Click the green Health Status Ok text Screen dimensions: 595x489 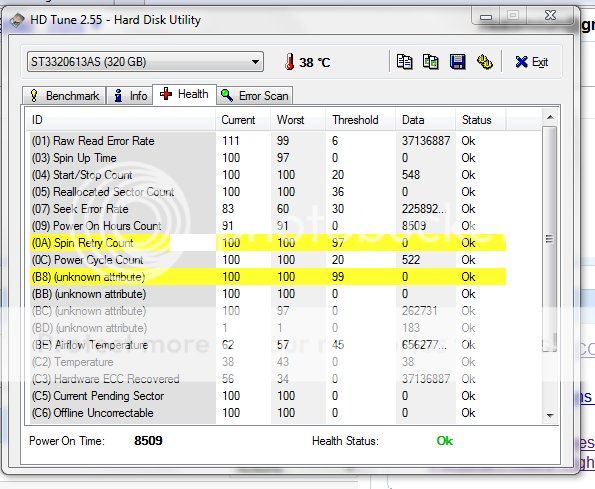(444, 441)
